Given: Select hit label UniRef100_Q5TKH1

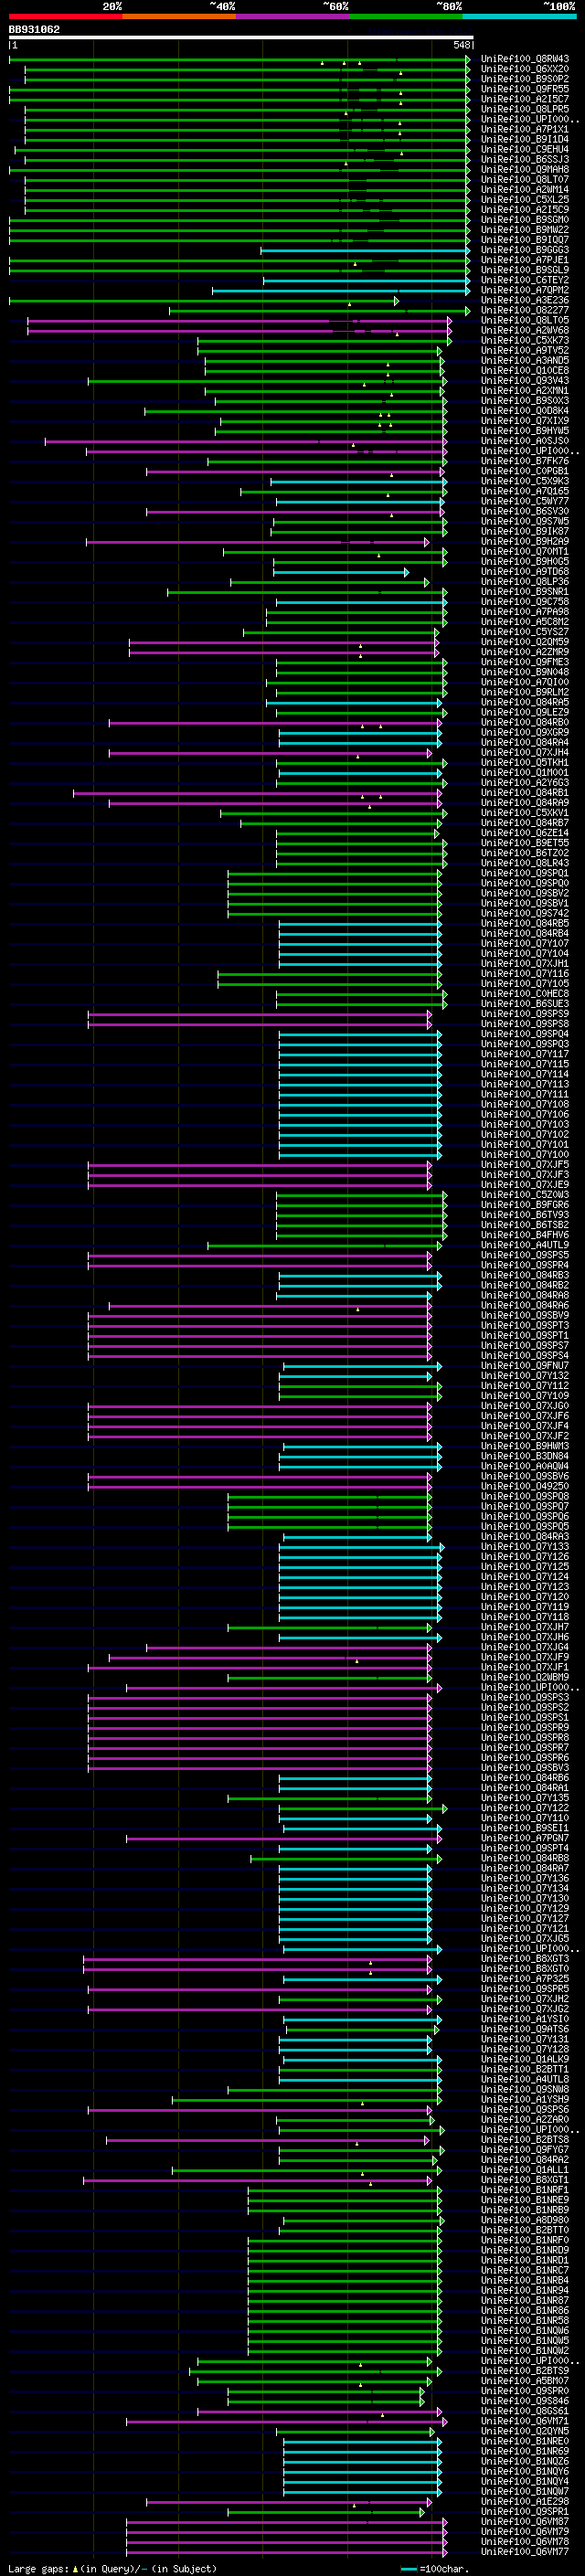Looking at the screenshot, I should point(524,762).
